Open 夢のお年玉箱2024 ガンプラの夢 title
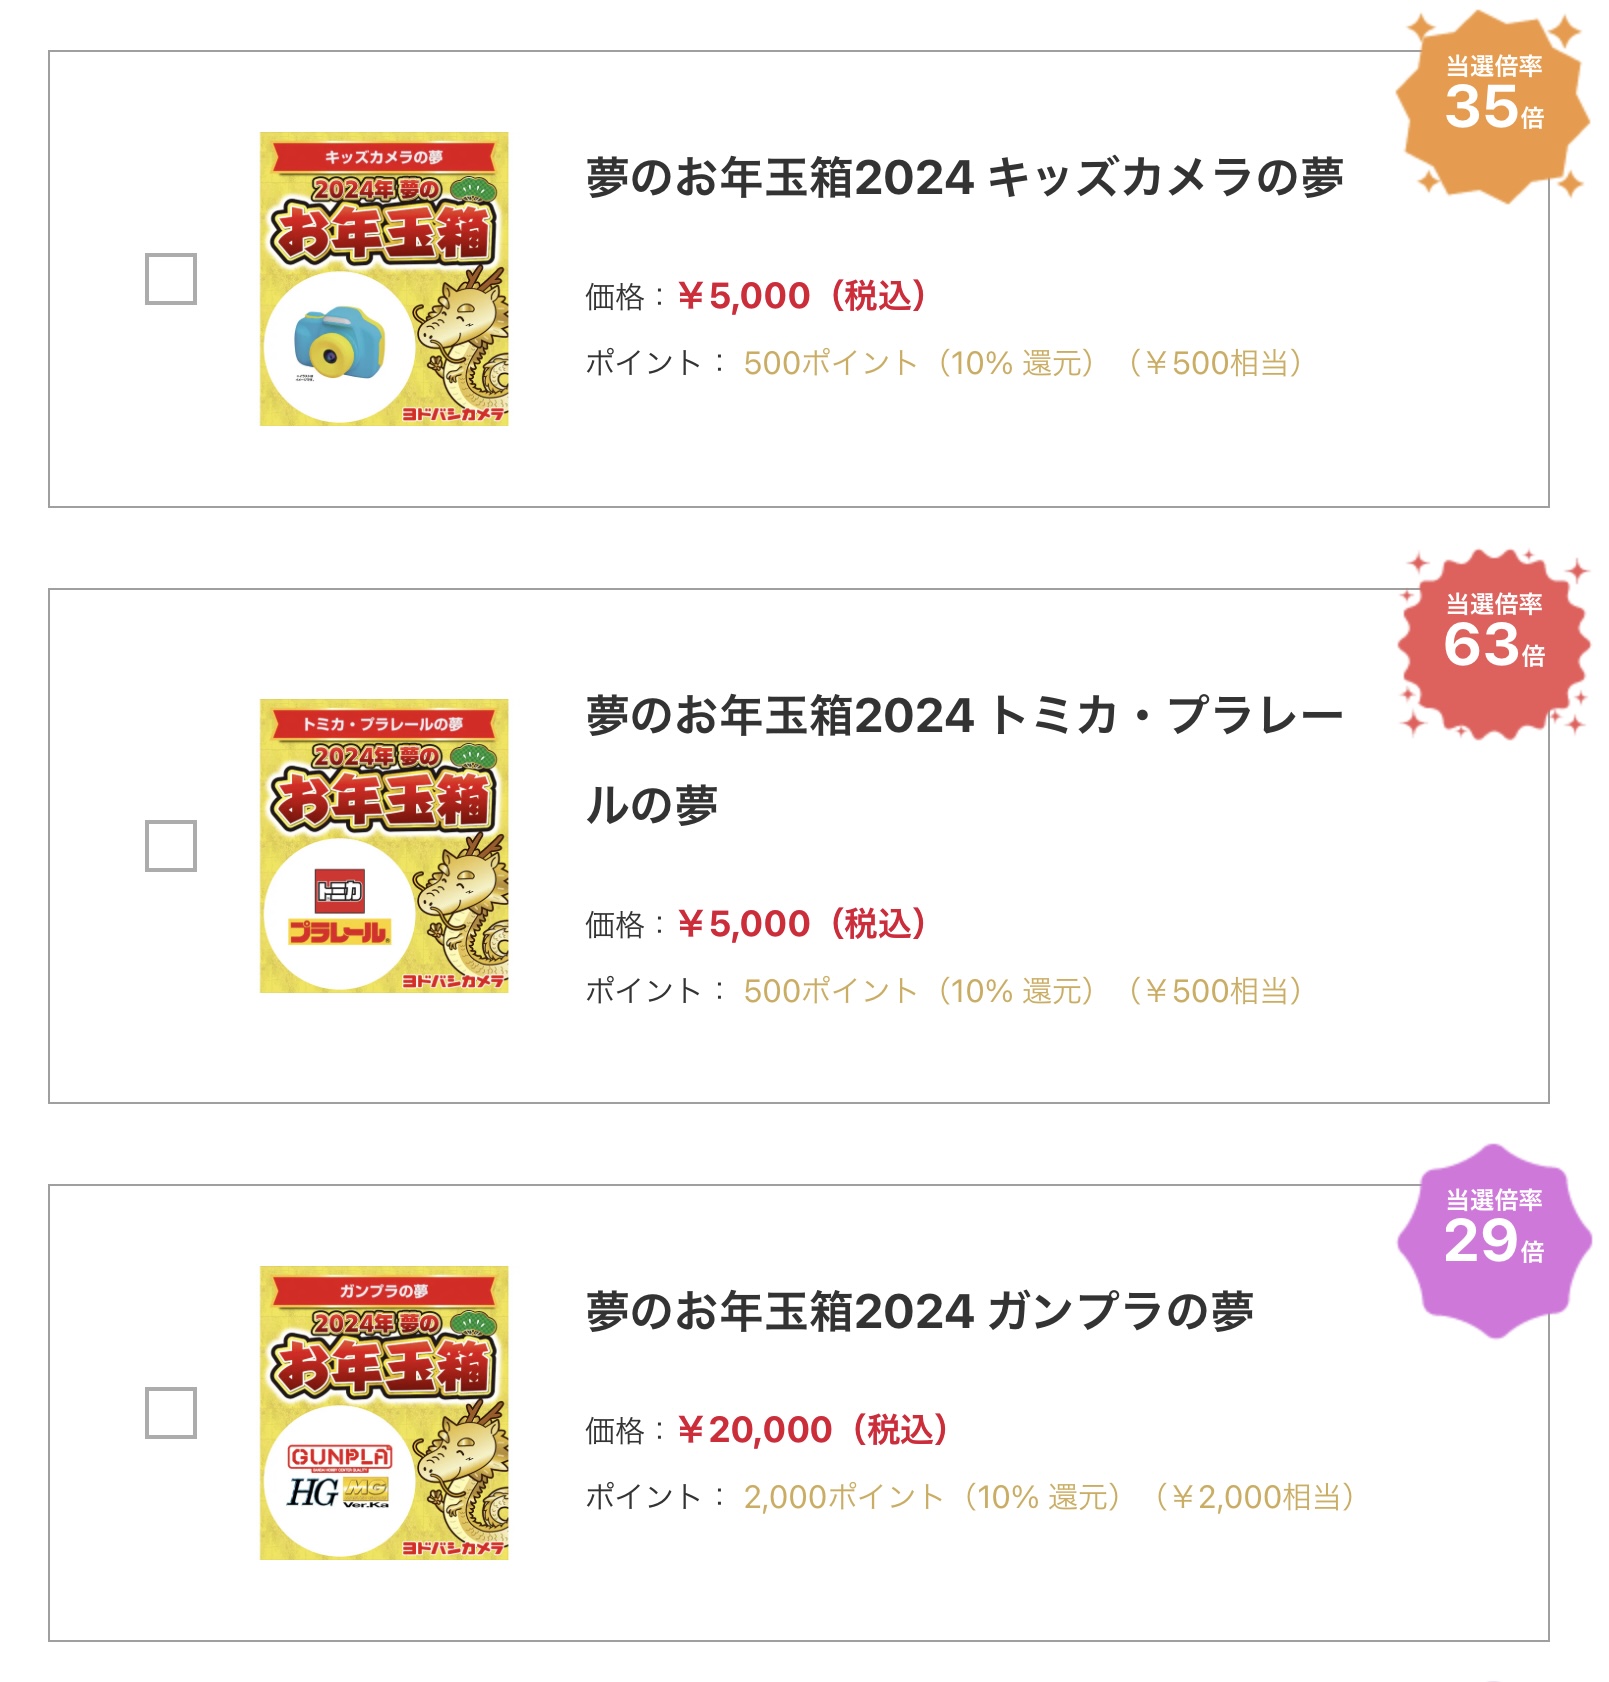1609x1682 pixels. [919, 1312]
